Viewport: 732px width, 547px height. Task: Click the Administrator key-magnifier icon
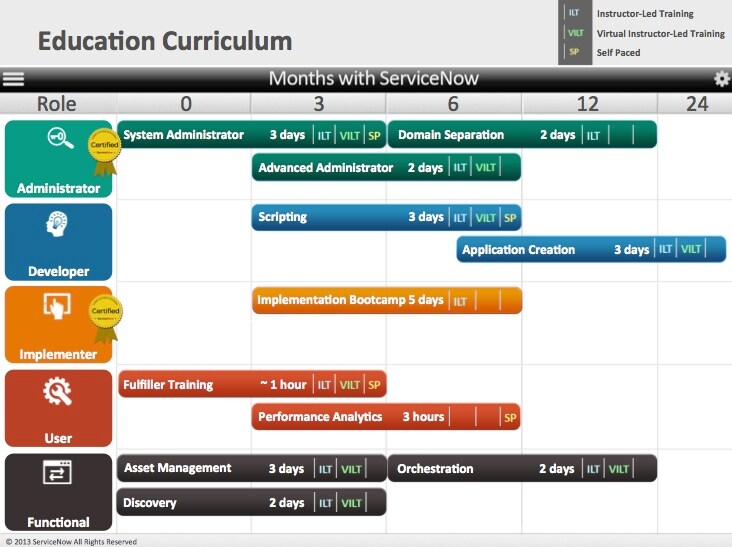pos(60,138)
